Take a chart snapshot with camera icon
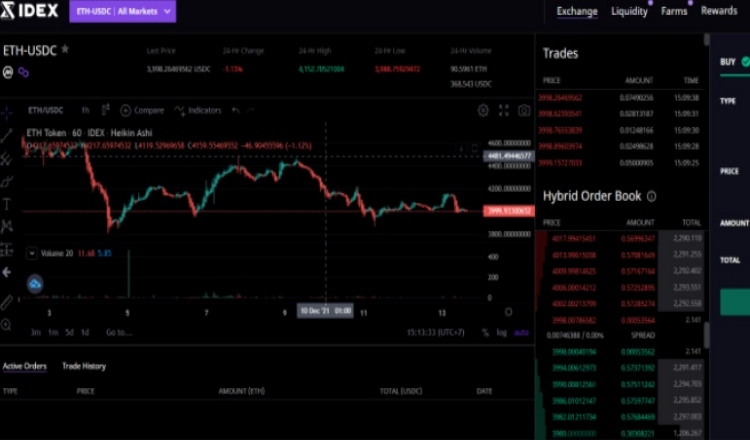This screenshot has height=440, width=750. click(x=524, y=110)
